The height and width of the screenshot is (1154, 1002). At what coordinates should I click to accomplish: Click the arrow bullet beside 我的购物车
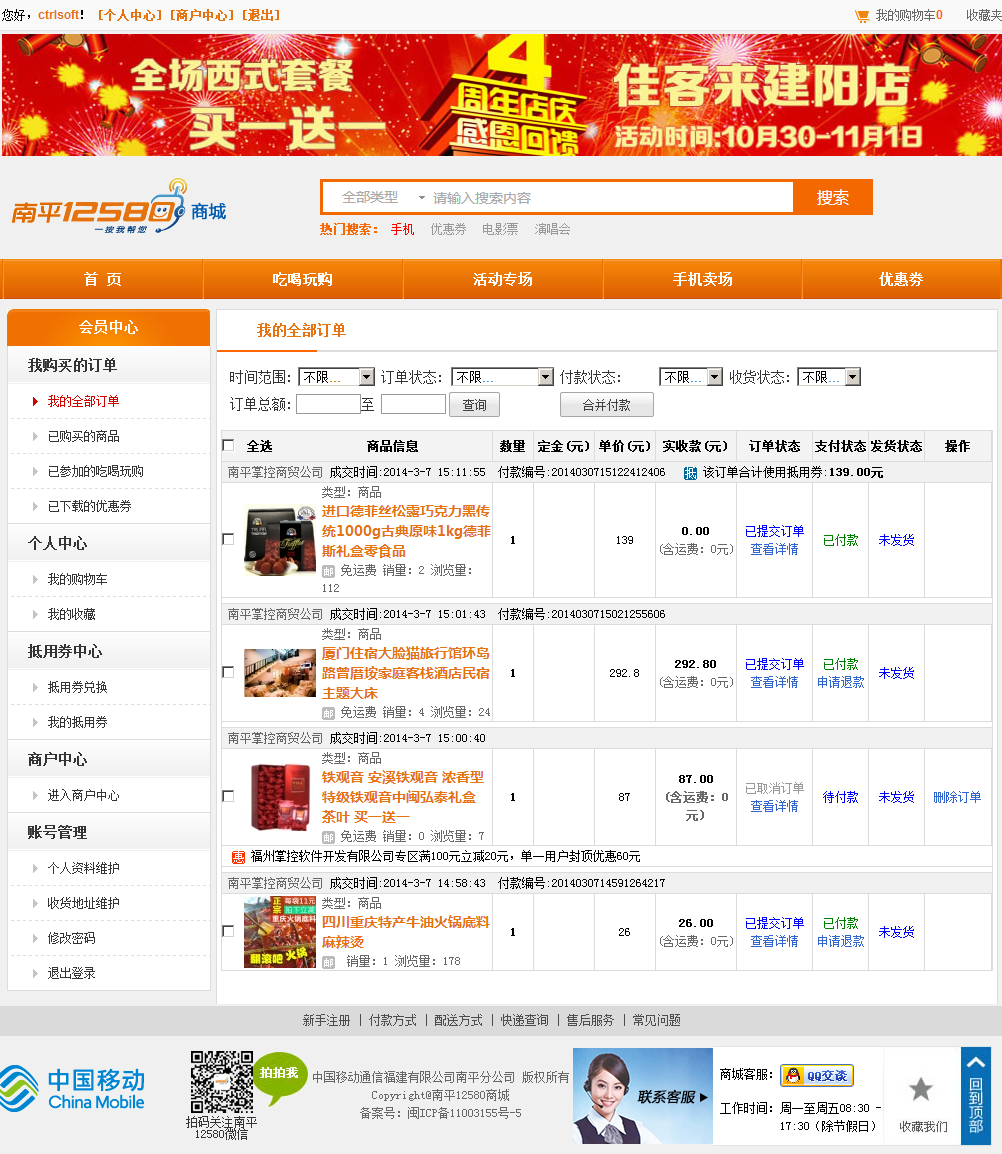click(35, 579)
